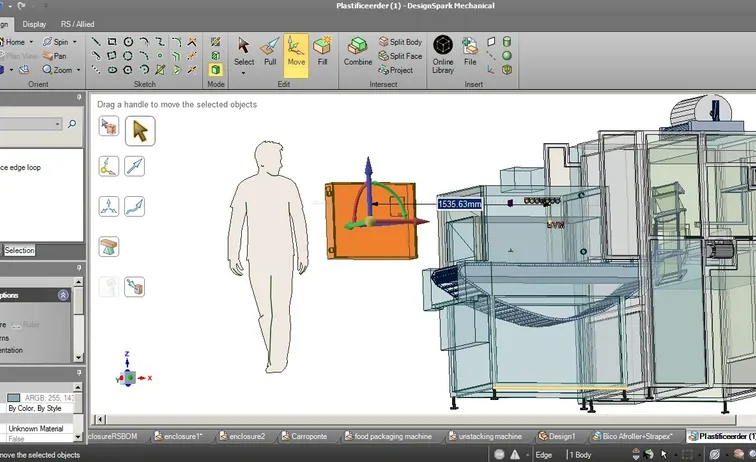Choose the Project tool in Intersect group
756x462 pixels.
pos(396,70)
